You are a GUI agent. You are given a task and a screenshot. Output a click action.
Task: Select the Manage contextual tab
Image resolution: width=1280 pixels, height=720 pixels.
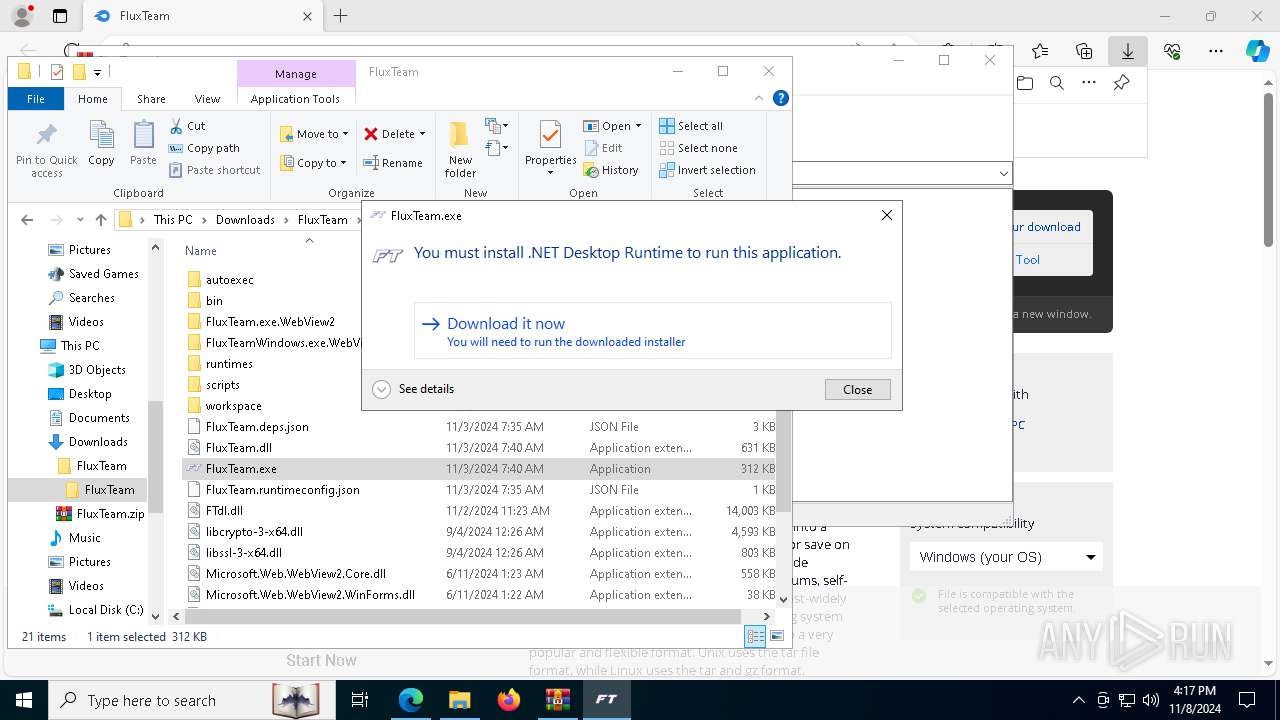point(296,74)
